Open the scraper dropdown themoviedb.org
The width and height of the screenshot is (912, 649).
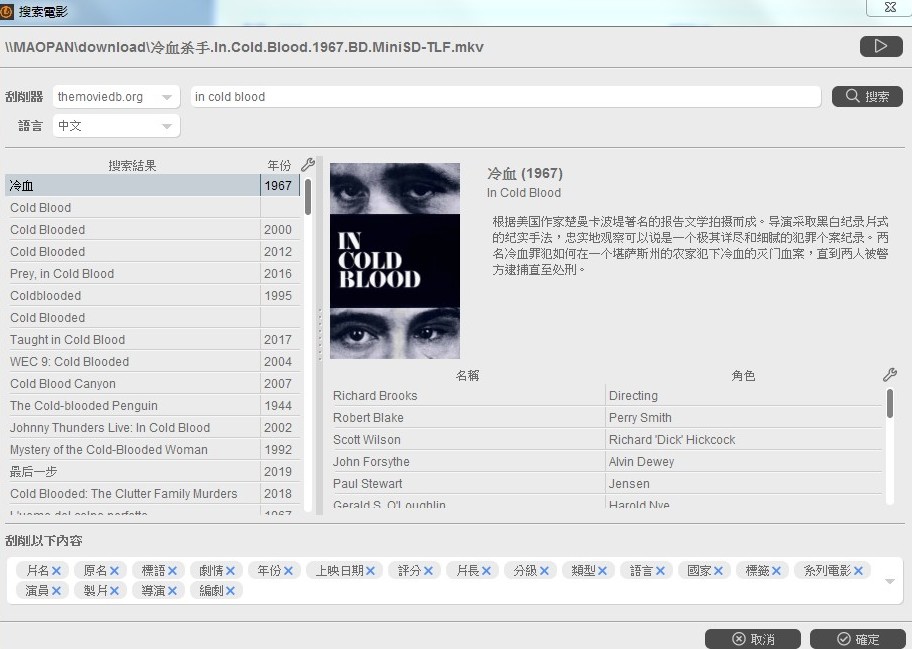click(x=116, y=97)
